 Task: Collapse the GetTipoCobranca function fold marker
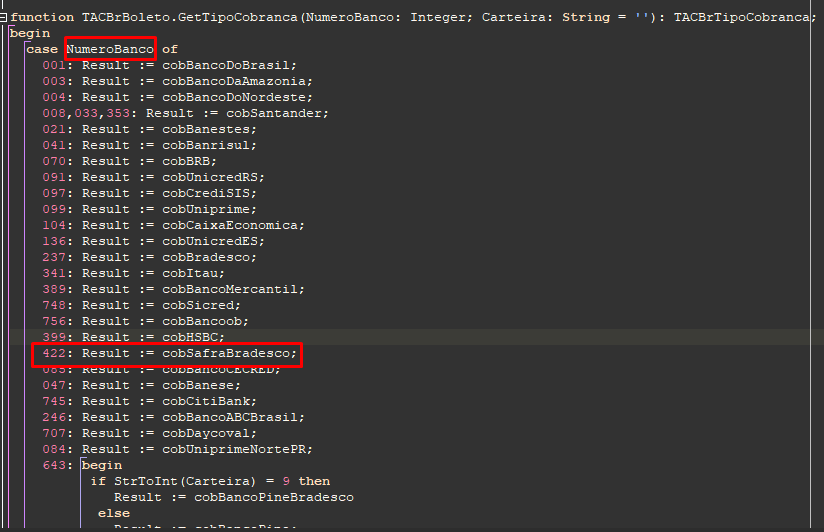(x=3, y=17)
